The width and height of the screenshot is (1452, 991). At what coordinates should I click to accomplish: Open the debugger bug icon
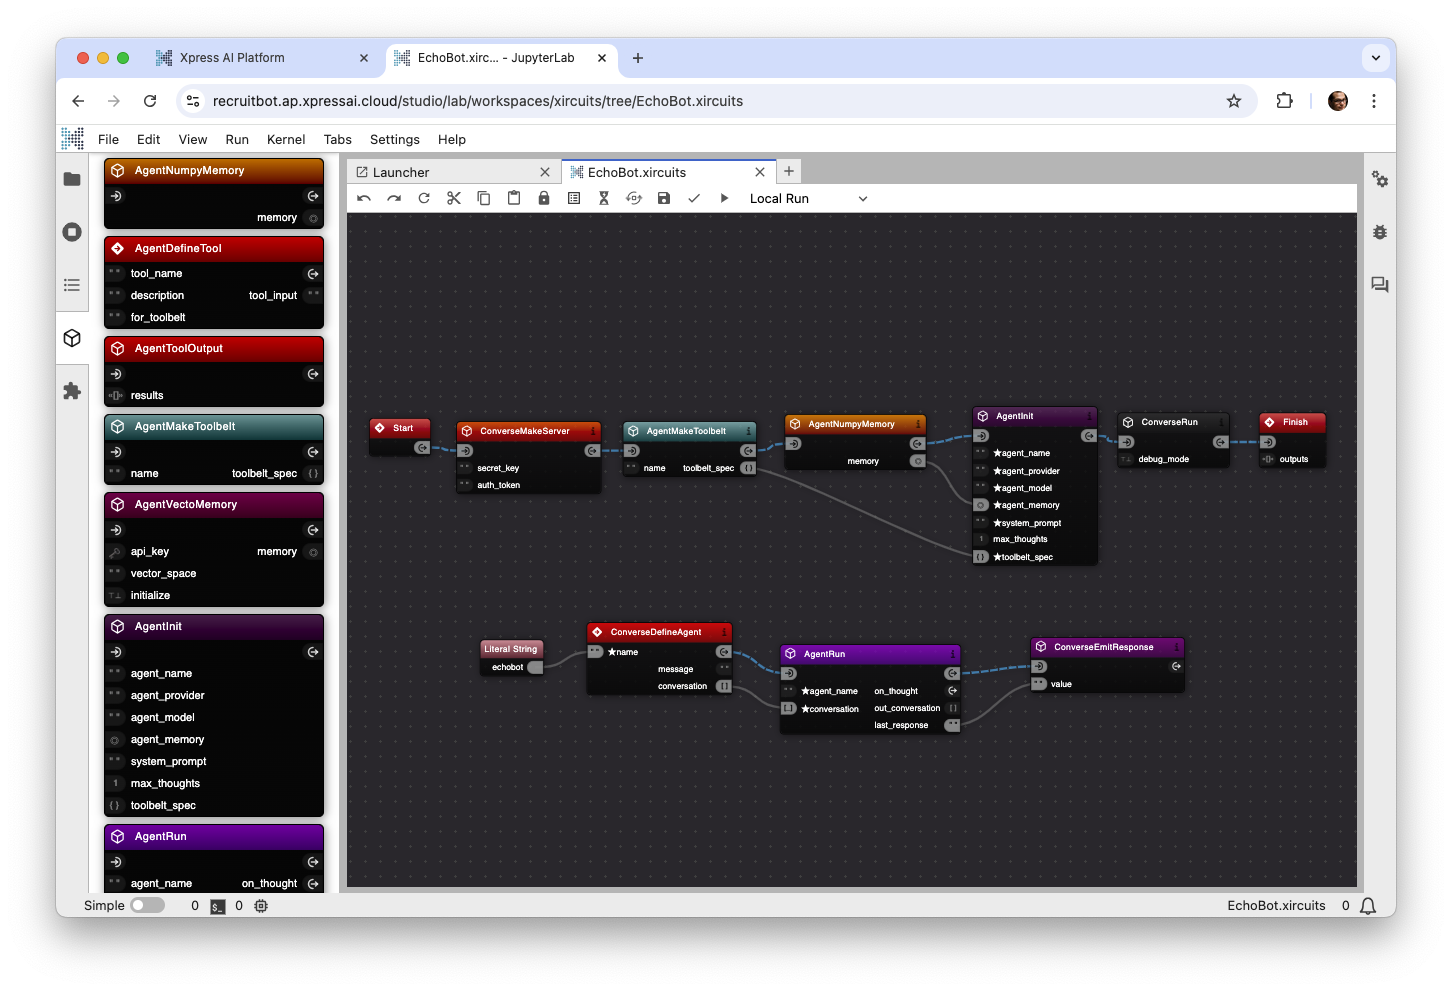pos(1380,232)
